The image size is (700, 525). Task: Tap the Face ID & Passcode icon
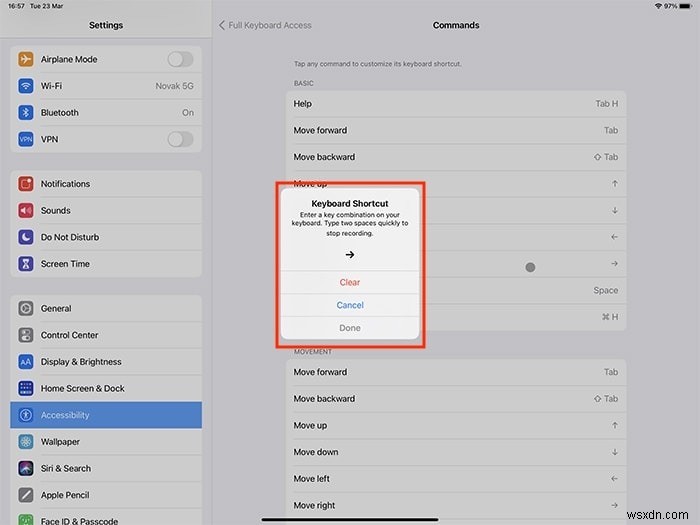25,520
